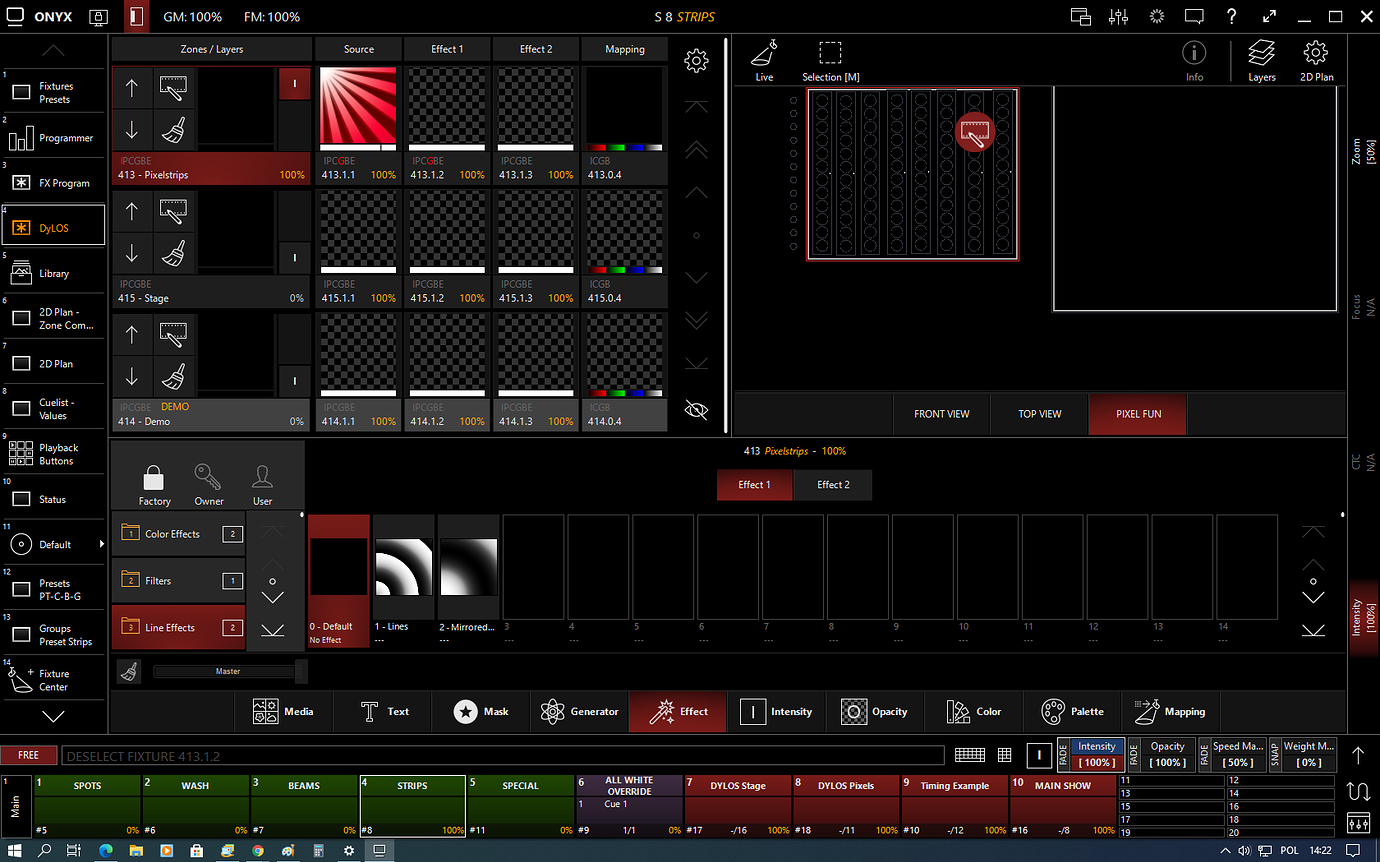
Task: Open Fixtures Presets in sidebar
Action: [x=53, y=93]
